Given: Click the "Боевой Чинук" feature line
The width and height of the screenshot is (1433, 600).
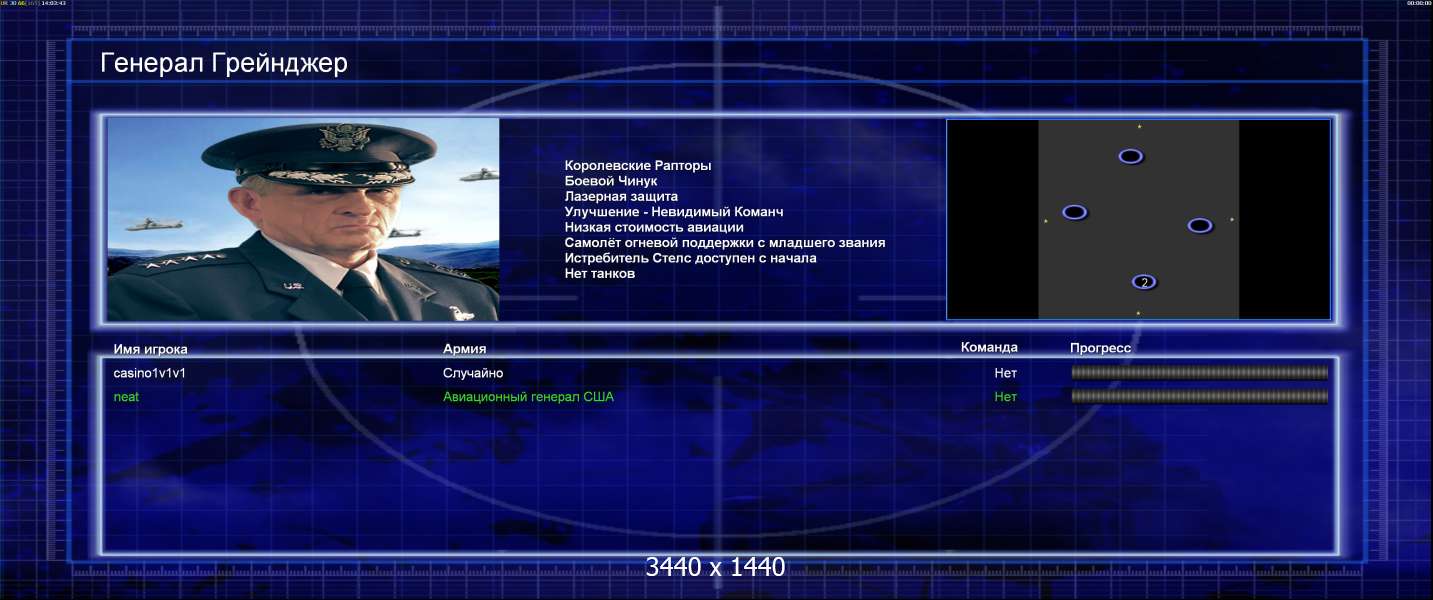Looking at the screenshot, I should (611, 181).
